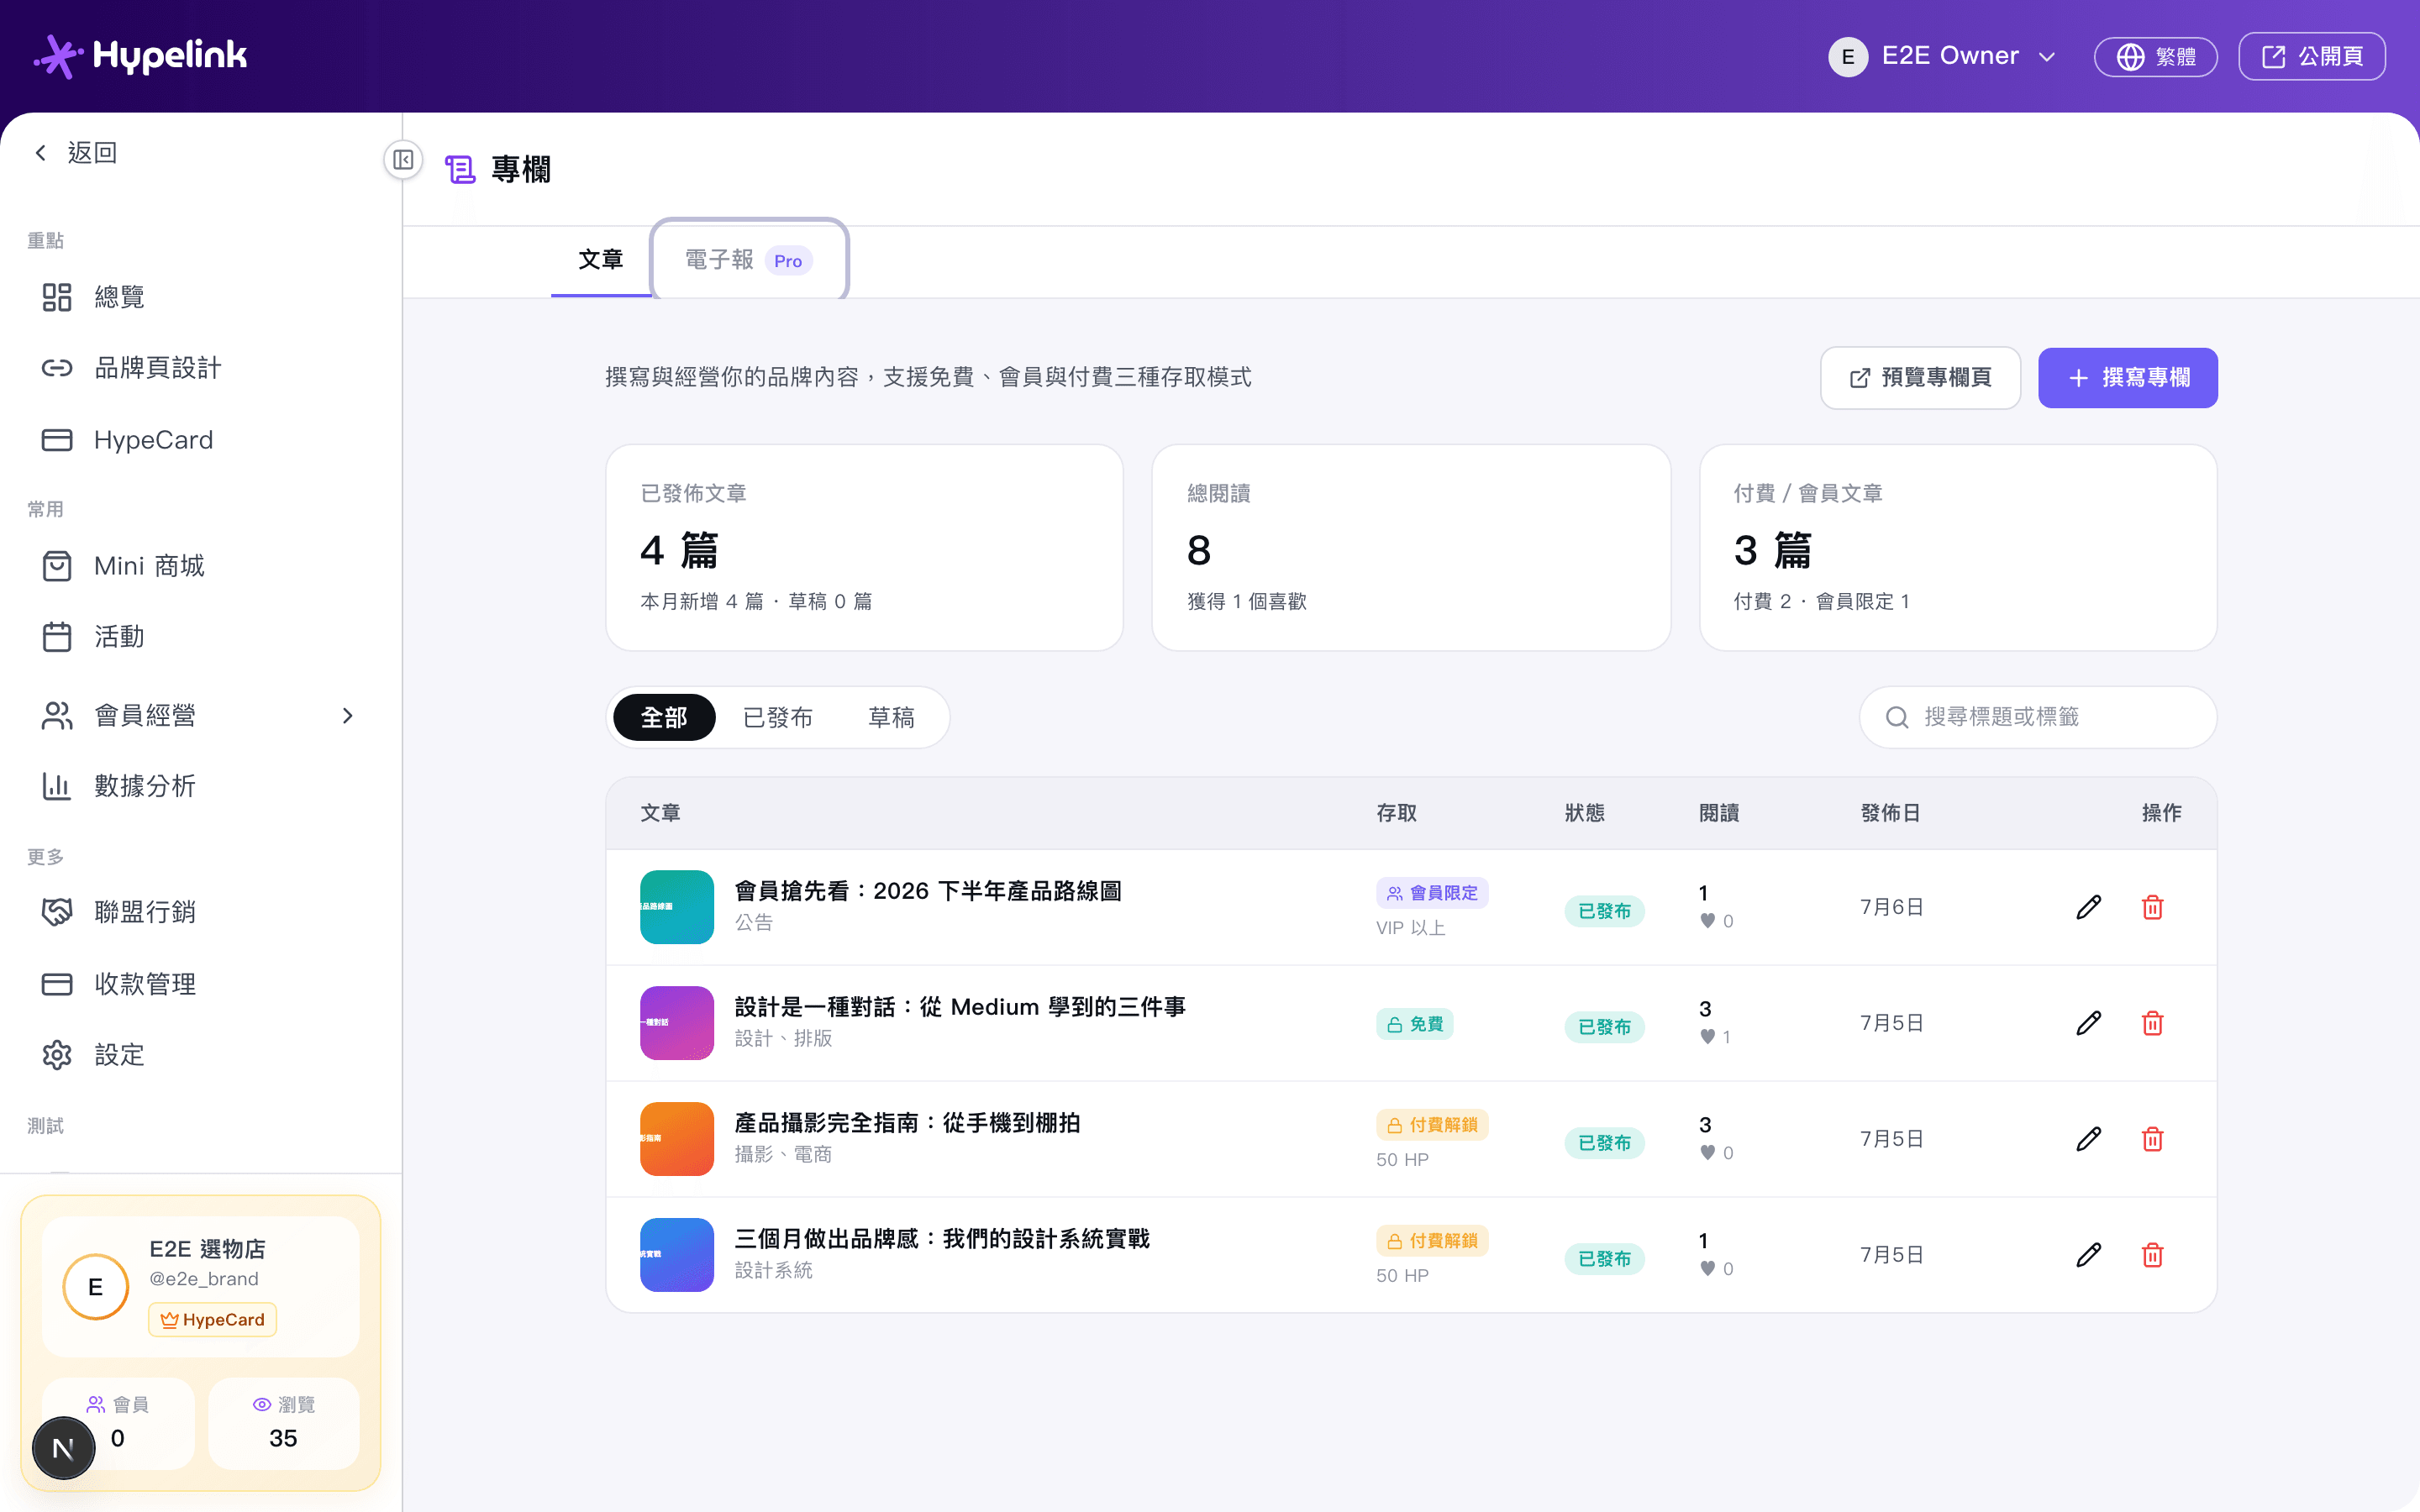Delete the Medium 學到的三件事 article

click(2152, 1023)
